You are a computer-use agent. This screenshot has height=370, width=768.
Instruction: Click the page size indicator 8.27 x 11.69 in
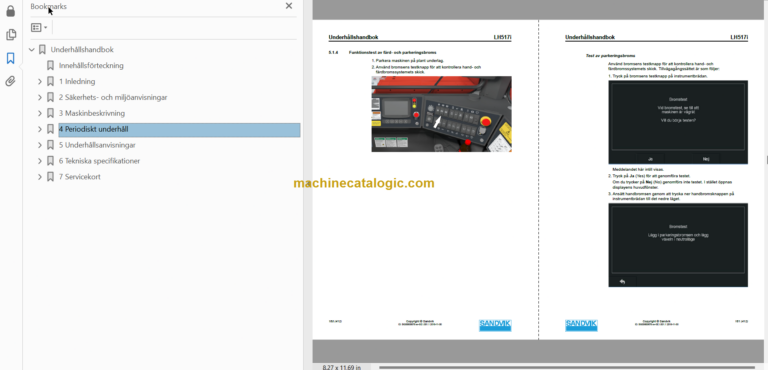click(342, 367)
